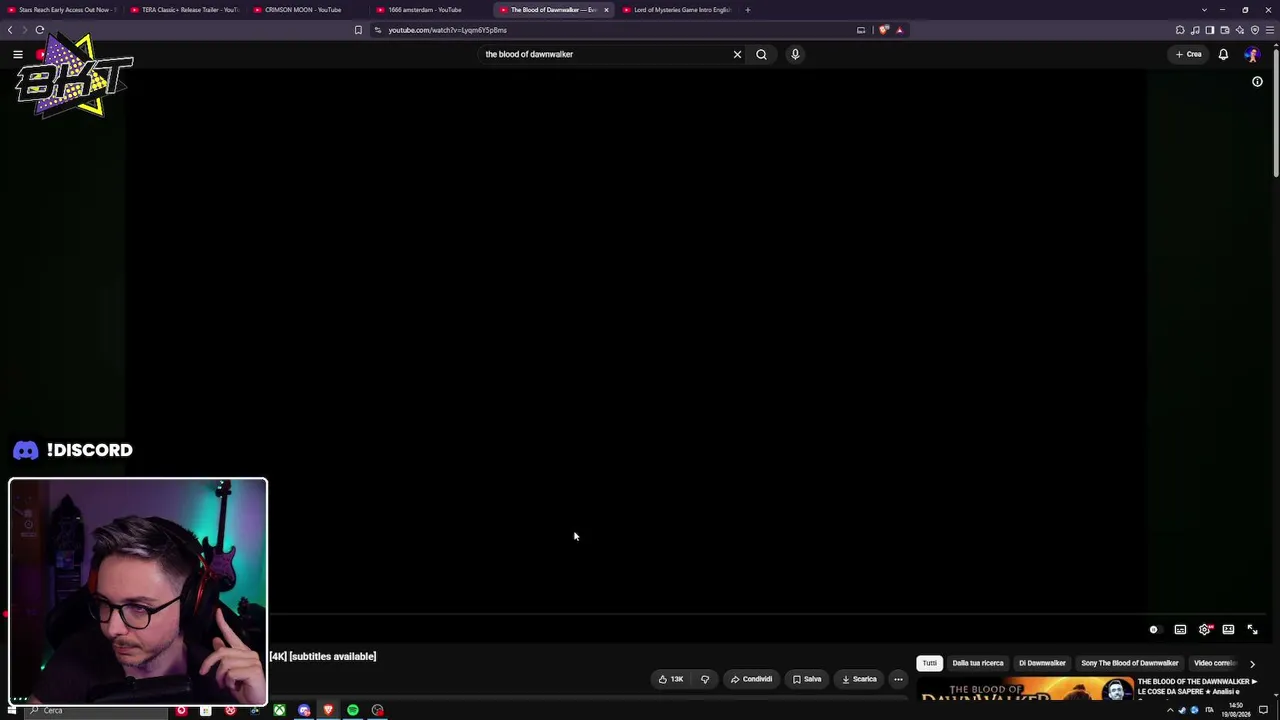Open the YouTube account avatar menu
1280x720 pixels.
pos(1252,54)
